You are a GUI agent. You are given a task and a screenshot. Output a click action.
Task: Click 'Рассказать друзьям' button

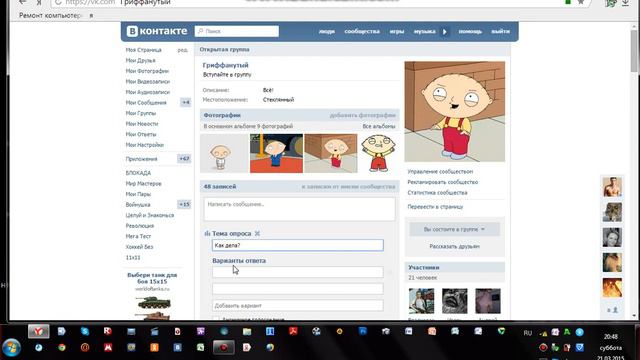(x=454, y=247)
